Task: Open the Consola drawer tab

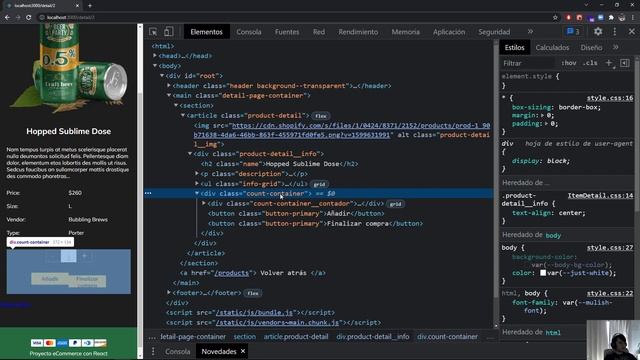Action: (x=178, y=351)
